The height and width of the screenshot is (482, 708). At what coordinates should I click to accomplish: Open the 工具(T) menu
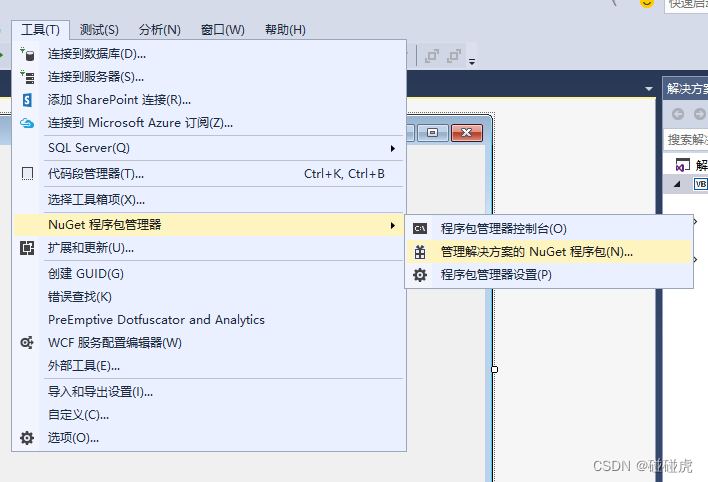coord(40,30)
